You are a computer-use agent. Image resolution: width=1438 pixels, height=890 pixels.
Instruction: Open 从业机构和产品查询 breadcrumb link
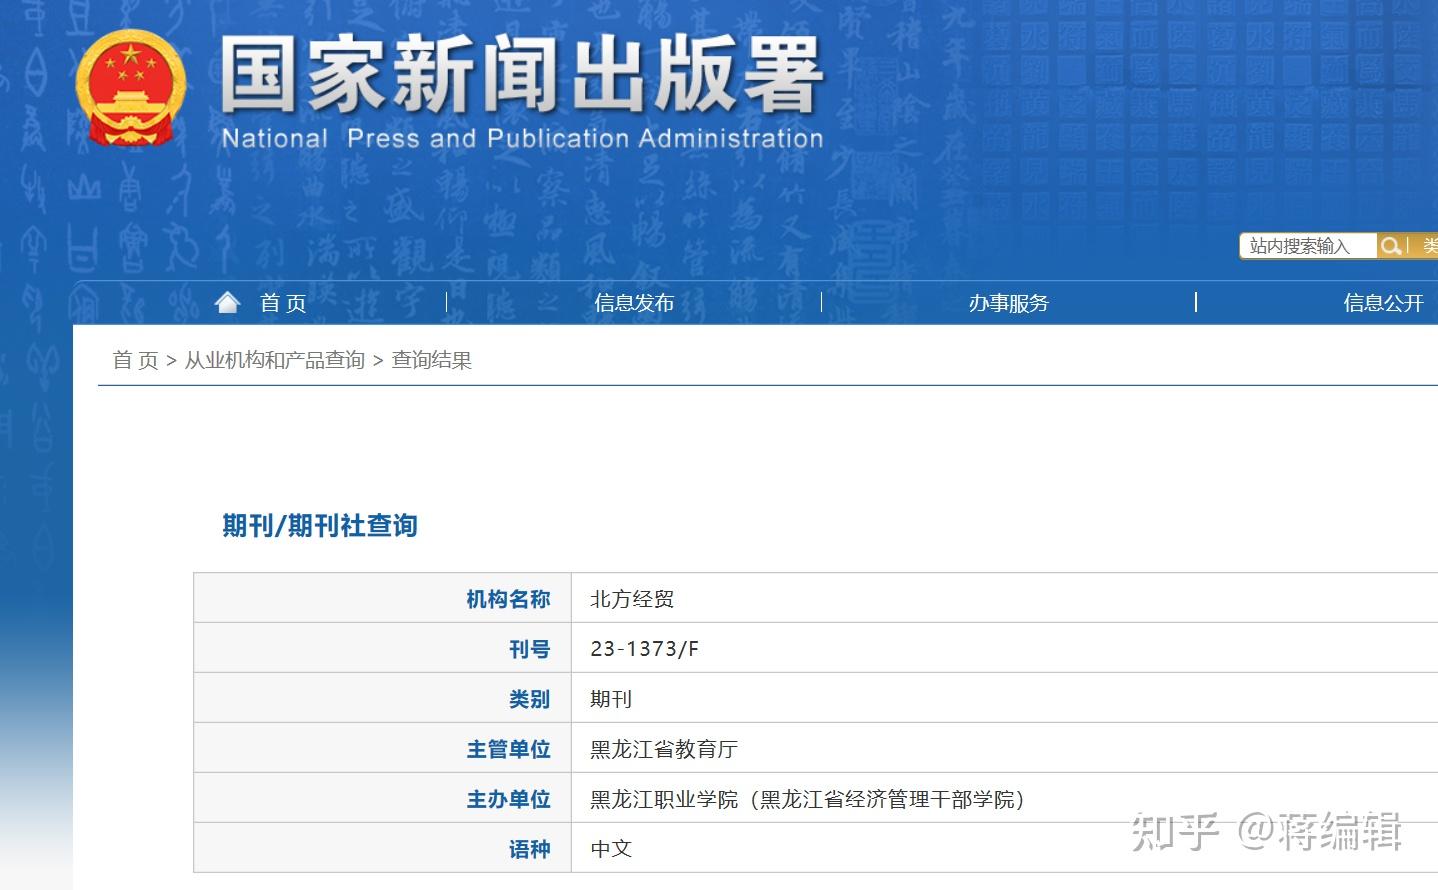(x=274, y=360)
